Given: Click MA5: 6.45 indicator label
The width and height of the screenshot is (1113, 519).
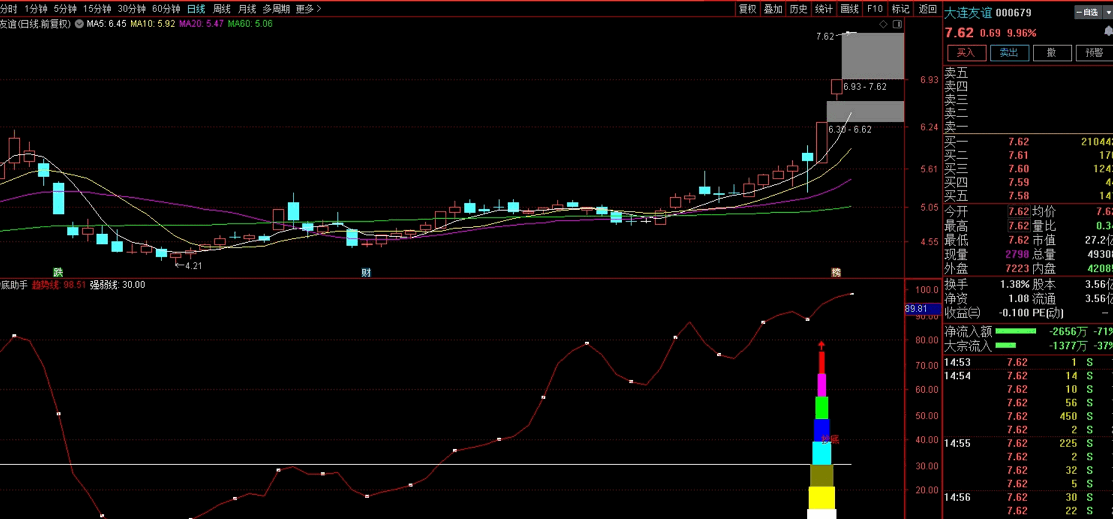Looking at the screenshot, I should click(106, 24).
